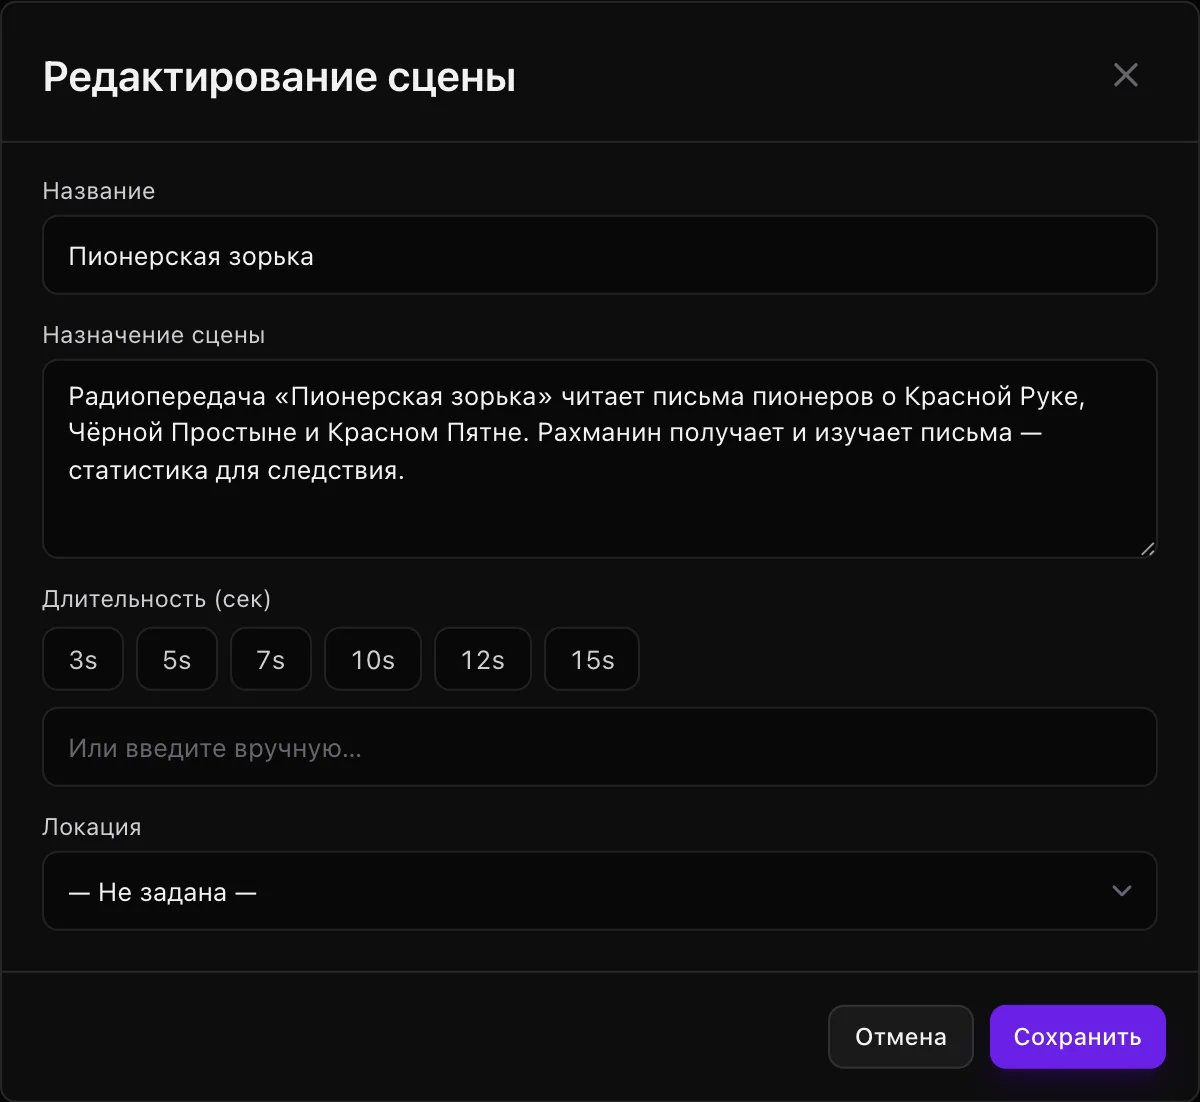Click the Название label

(99, 191)
